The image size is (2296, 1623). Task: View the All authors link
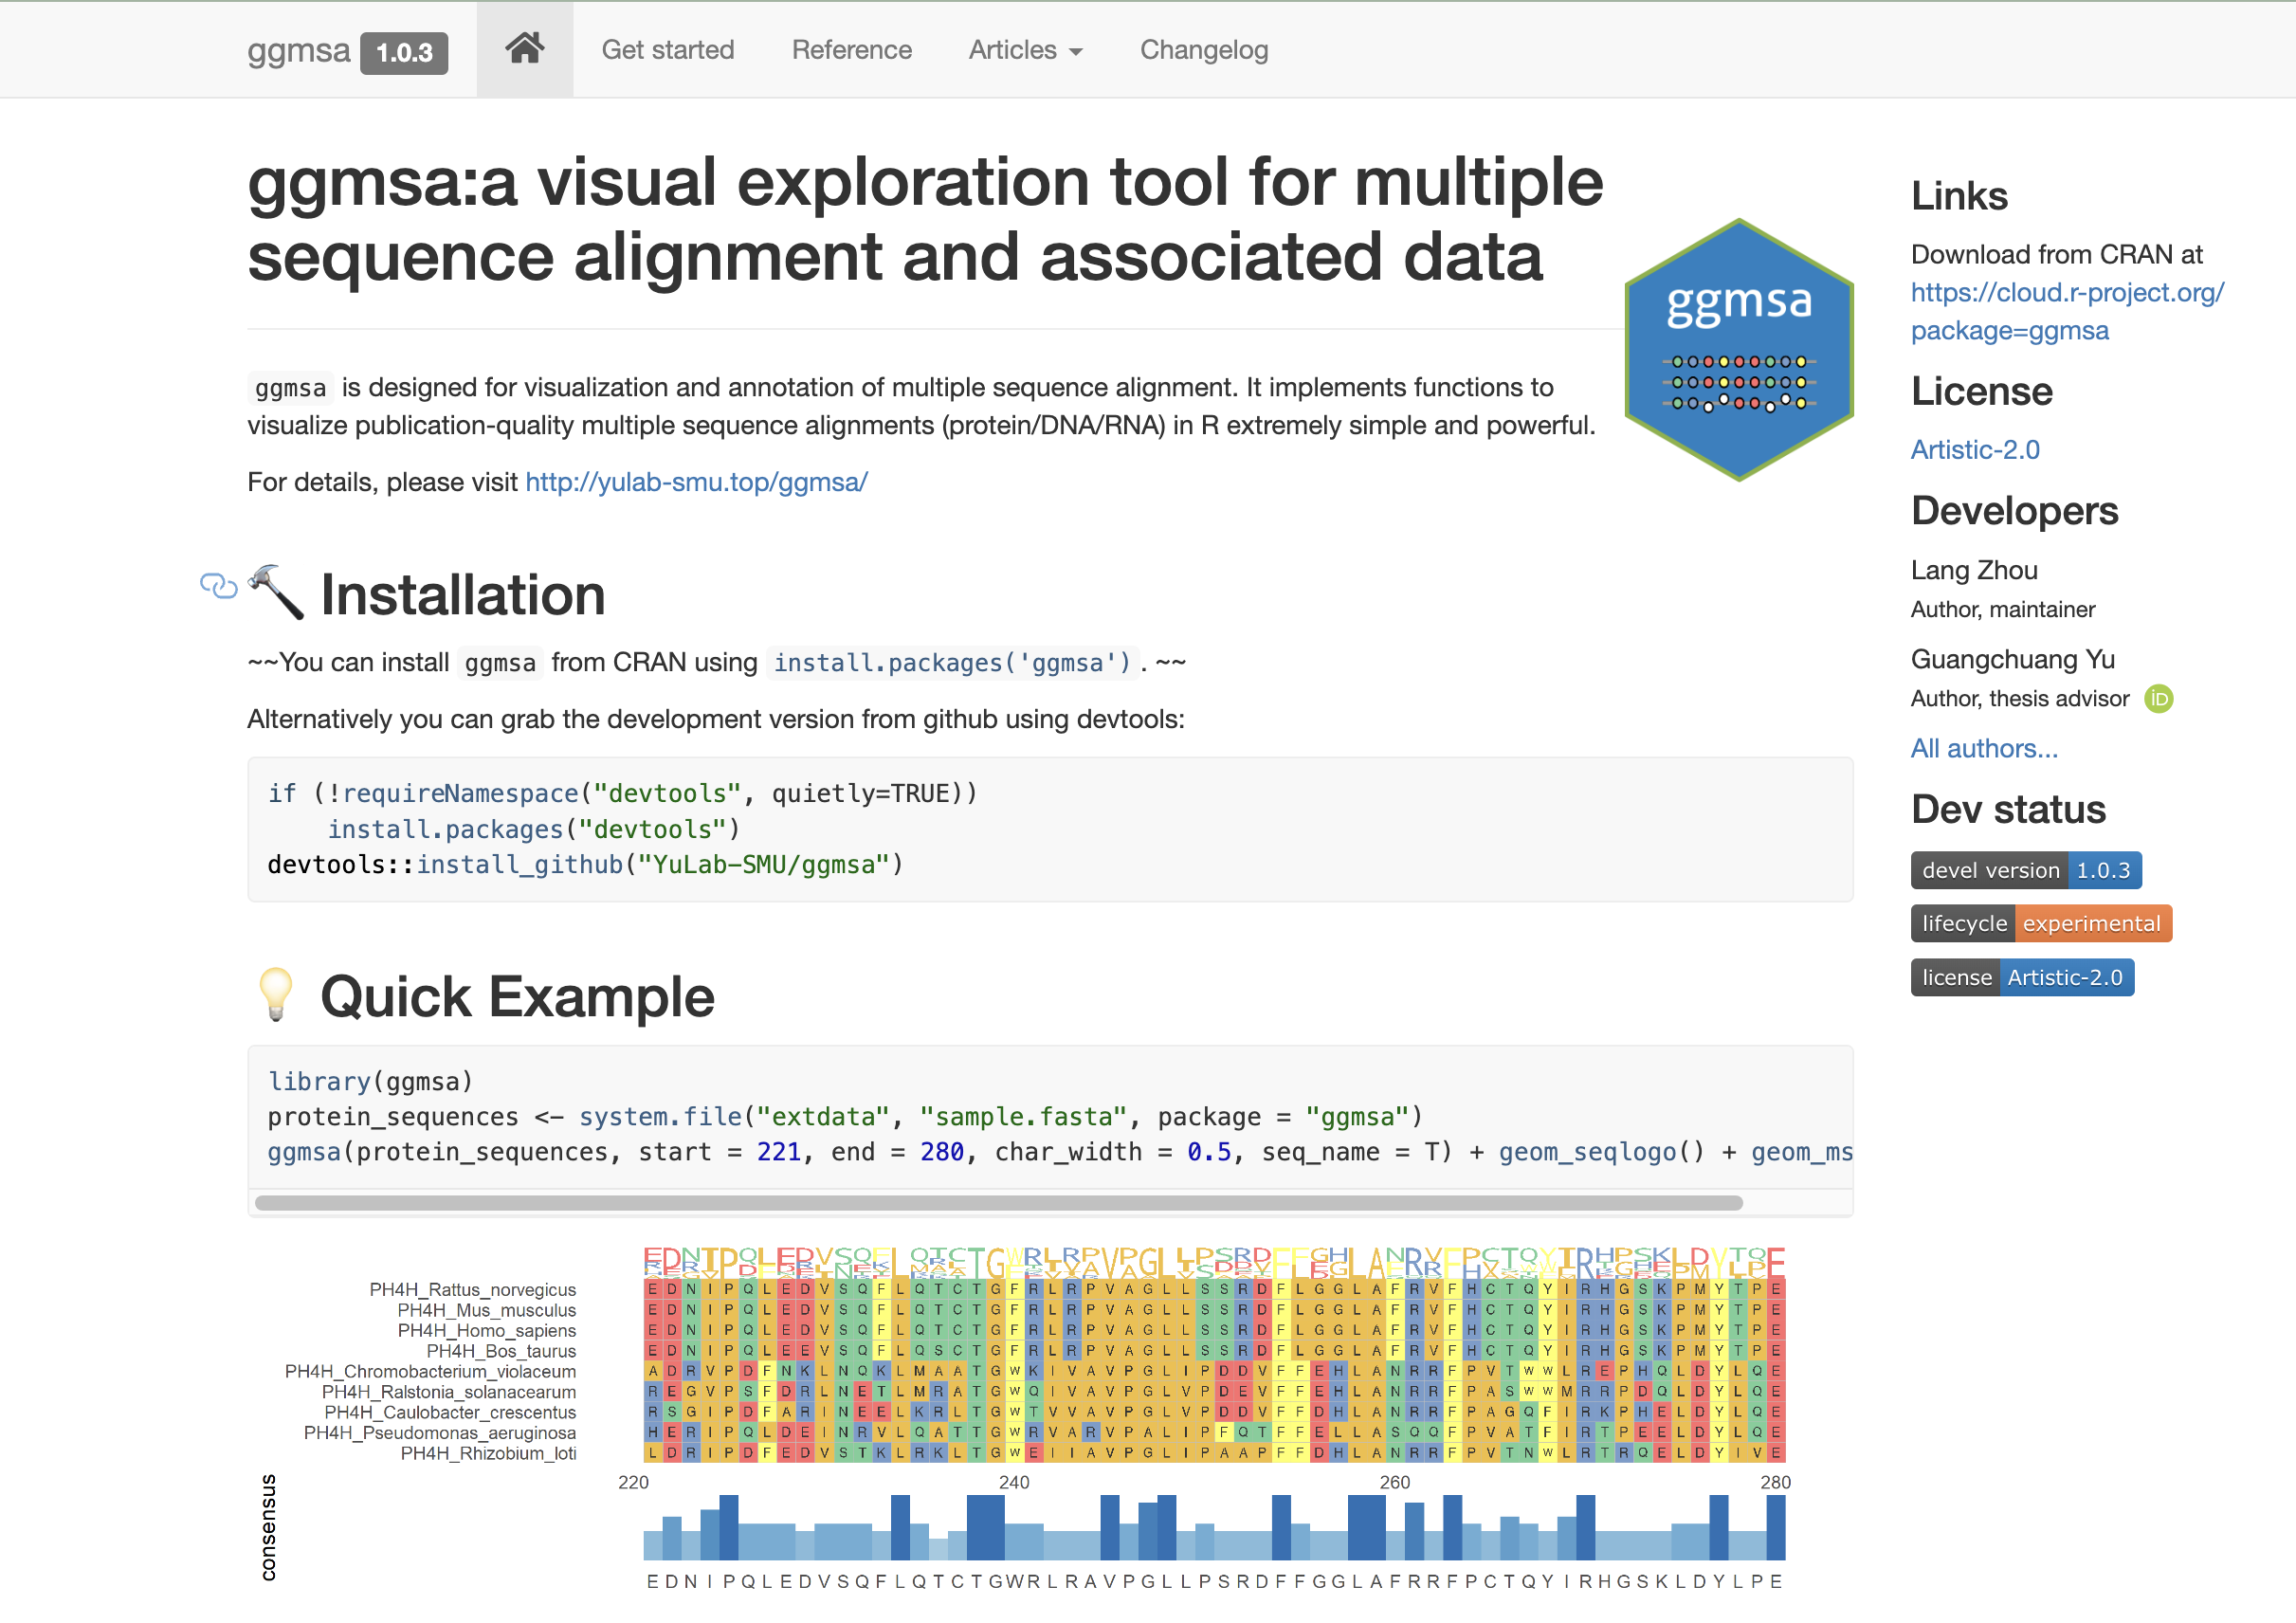[x=1983, y=748]
